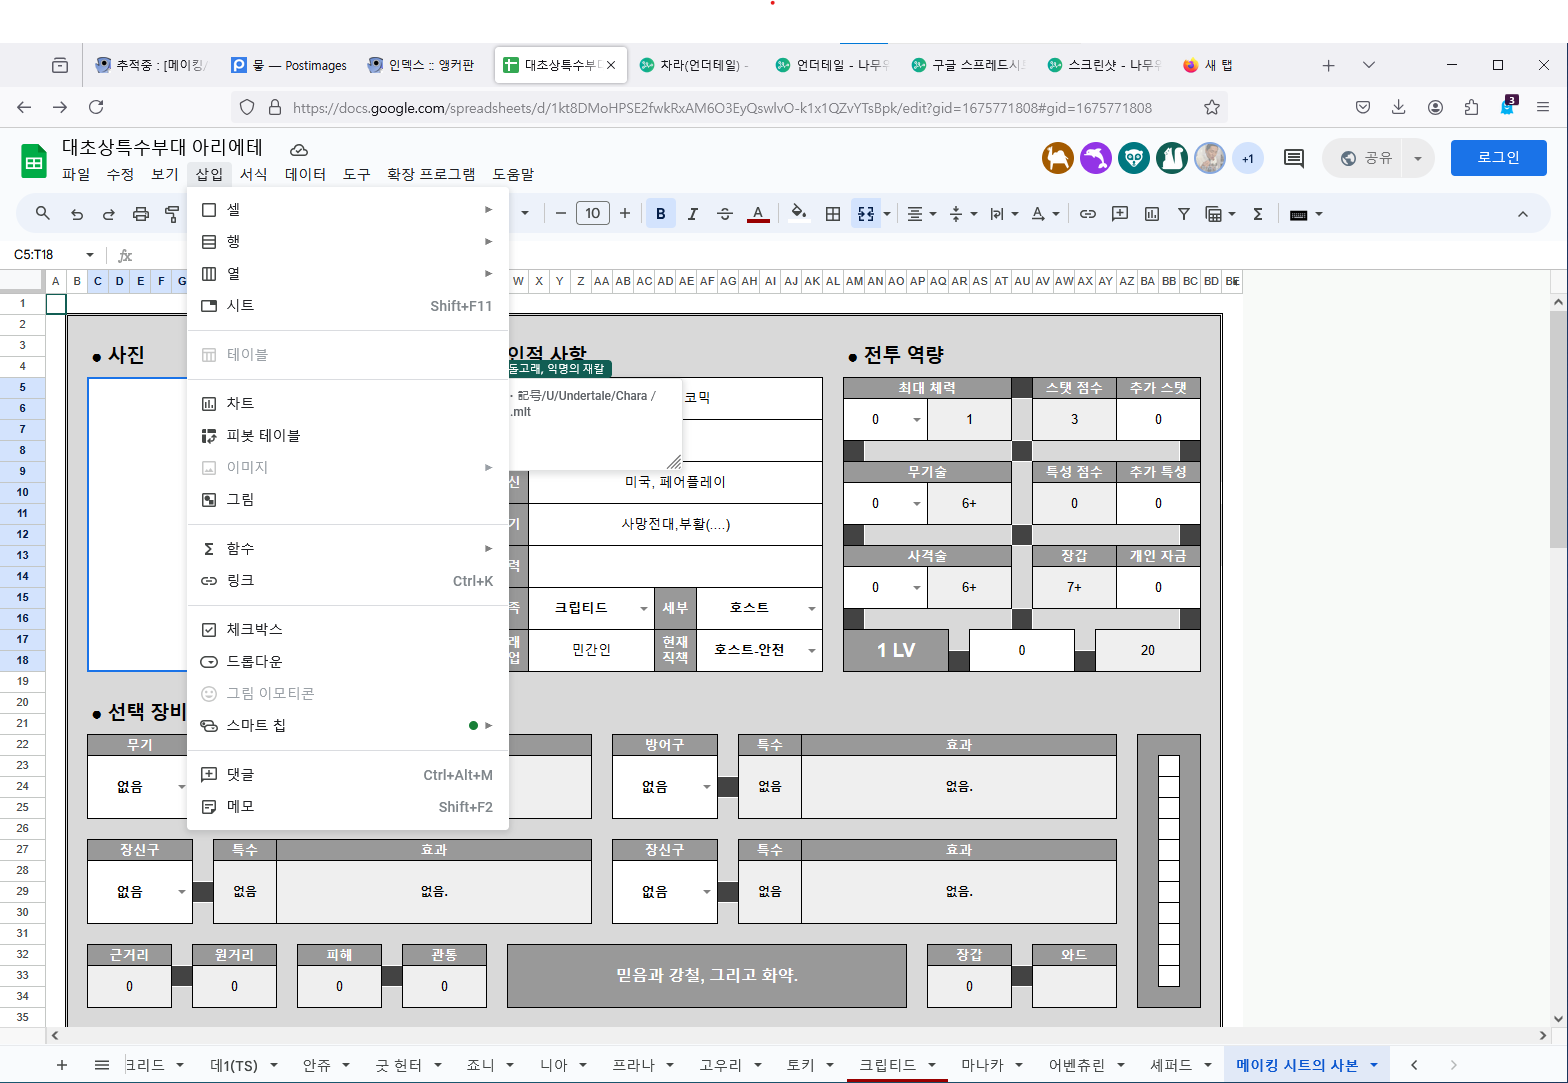This screenshot has height=1083, width=1568.
Task: Click the print icon
Action: coord(141,214)
